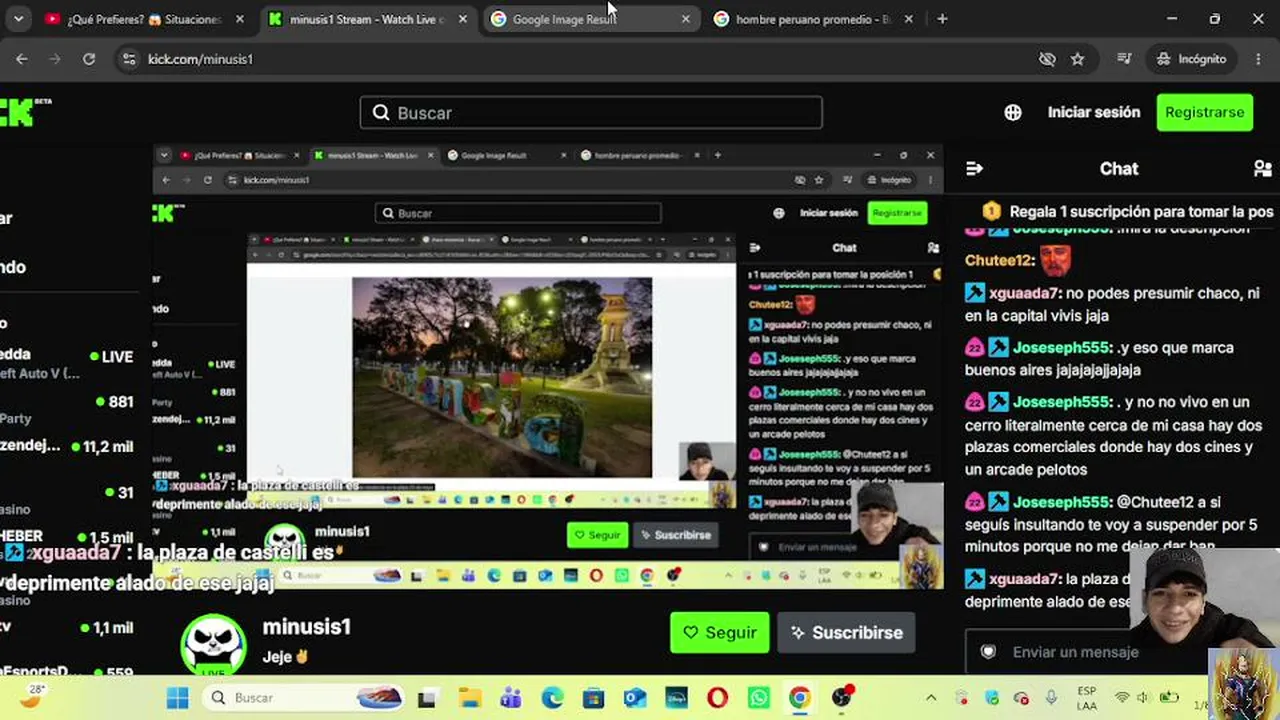View site information icon in address bar
The image size is (1280, 720).
[x=128, y=59]
